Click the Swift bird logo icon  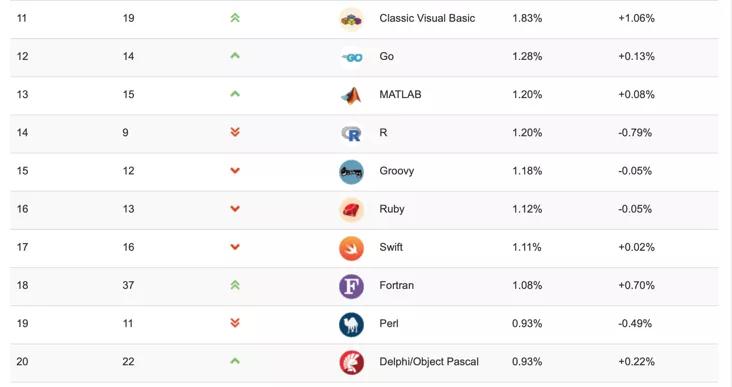(x=351, y=248)
